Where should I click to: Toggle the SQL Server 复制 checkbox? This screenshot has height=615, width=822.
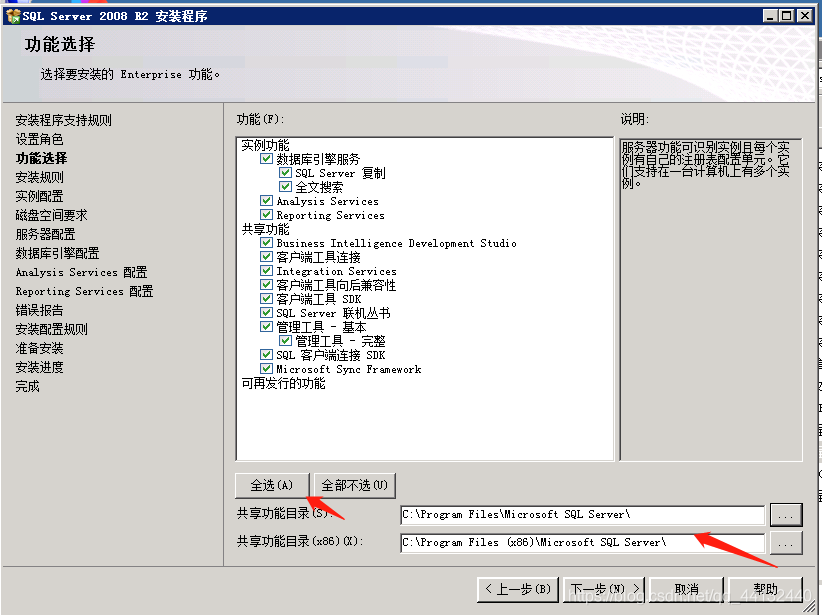coord(285,172)
